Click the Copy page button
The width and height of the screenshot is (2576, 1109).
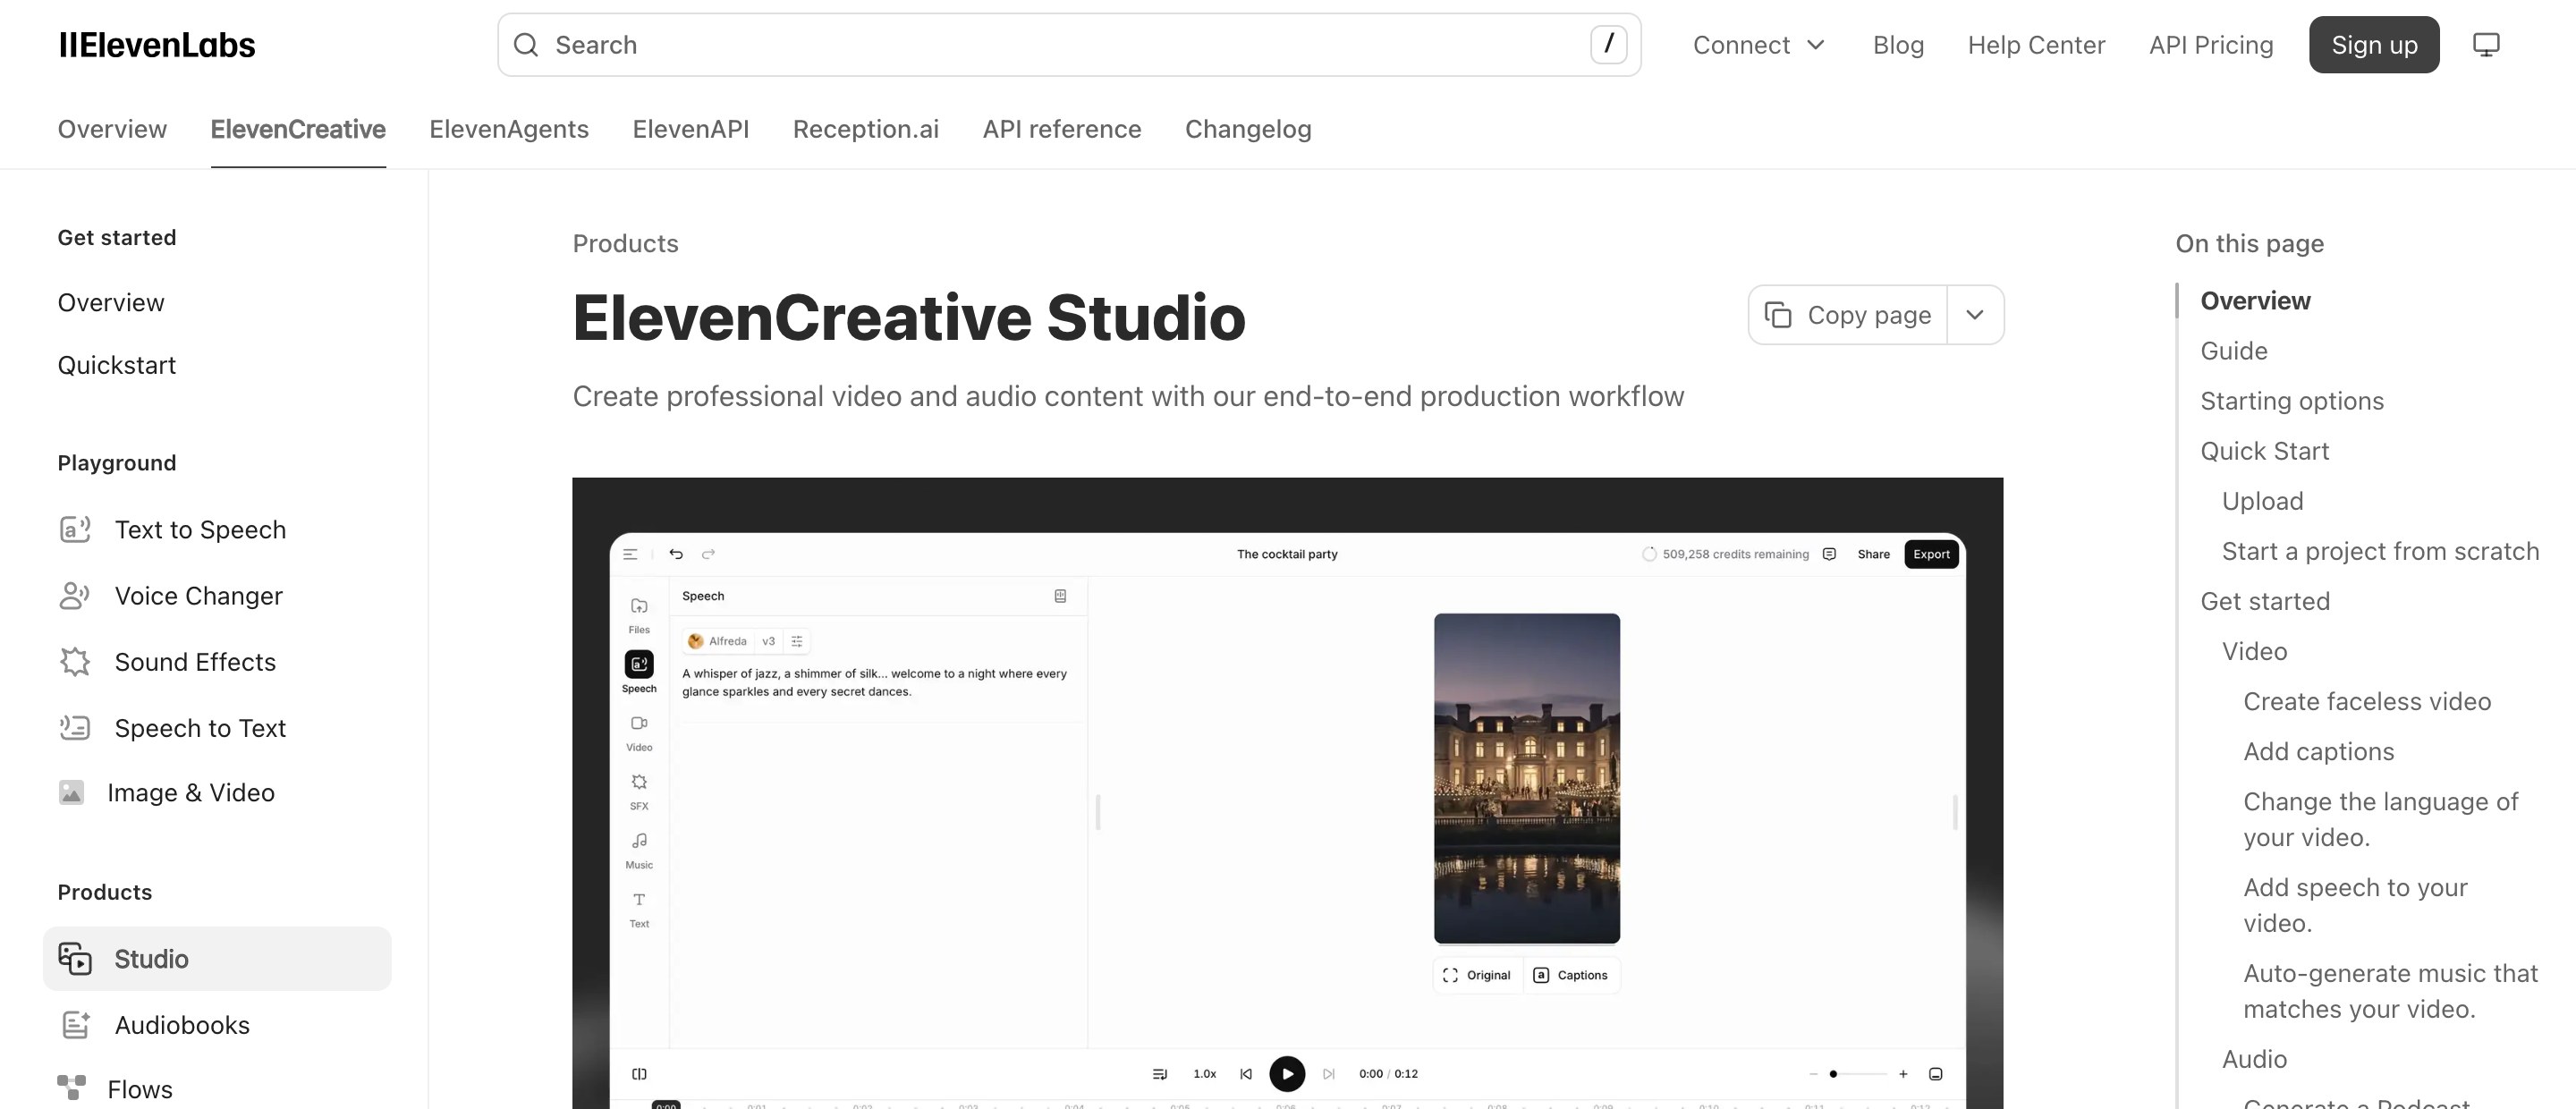[x=1848, y=315]
